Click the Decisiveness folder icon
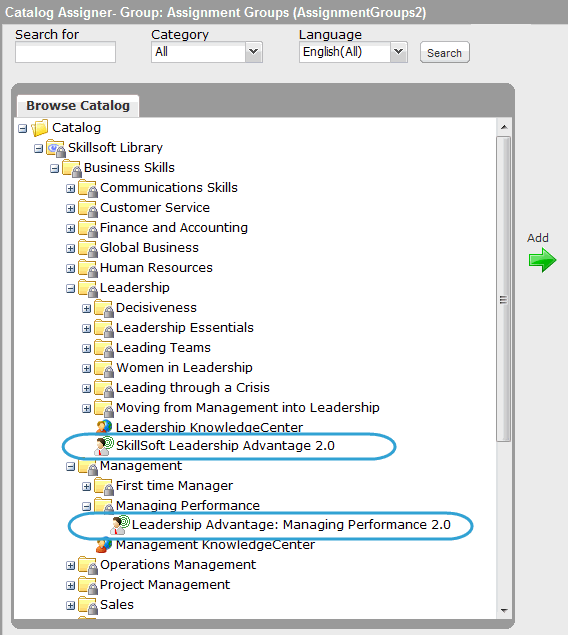The image size is (568, 635). click(x=104, y=308)
